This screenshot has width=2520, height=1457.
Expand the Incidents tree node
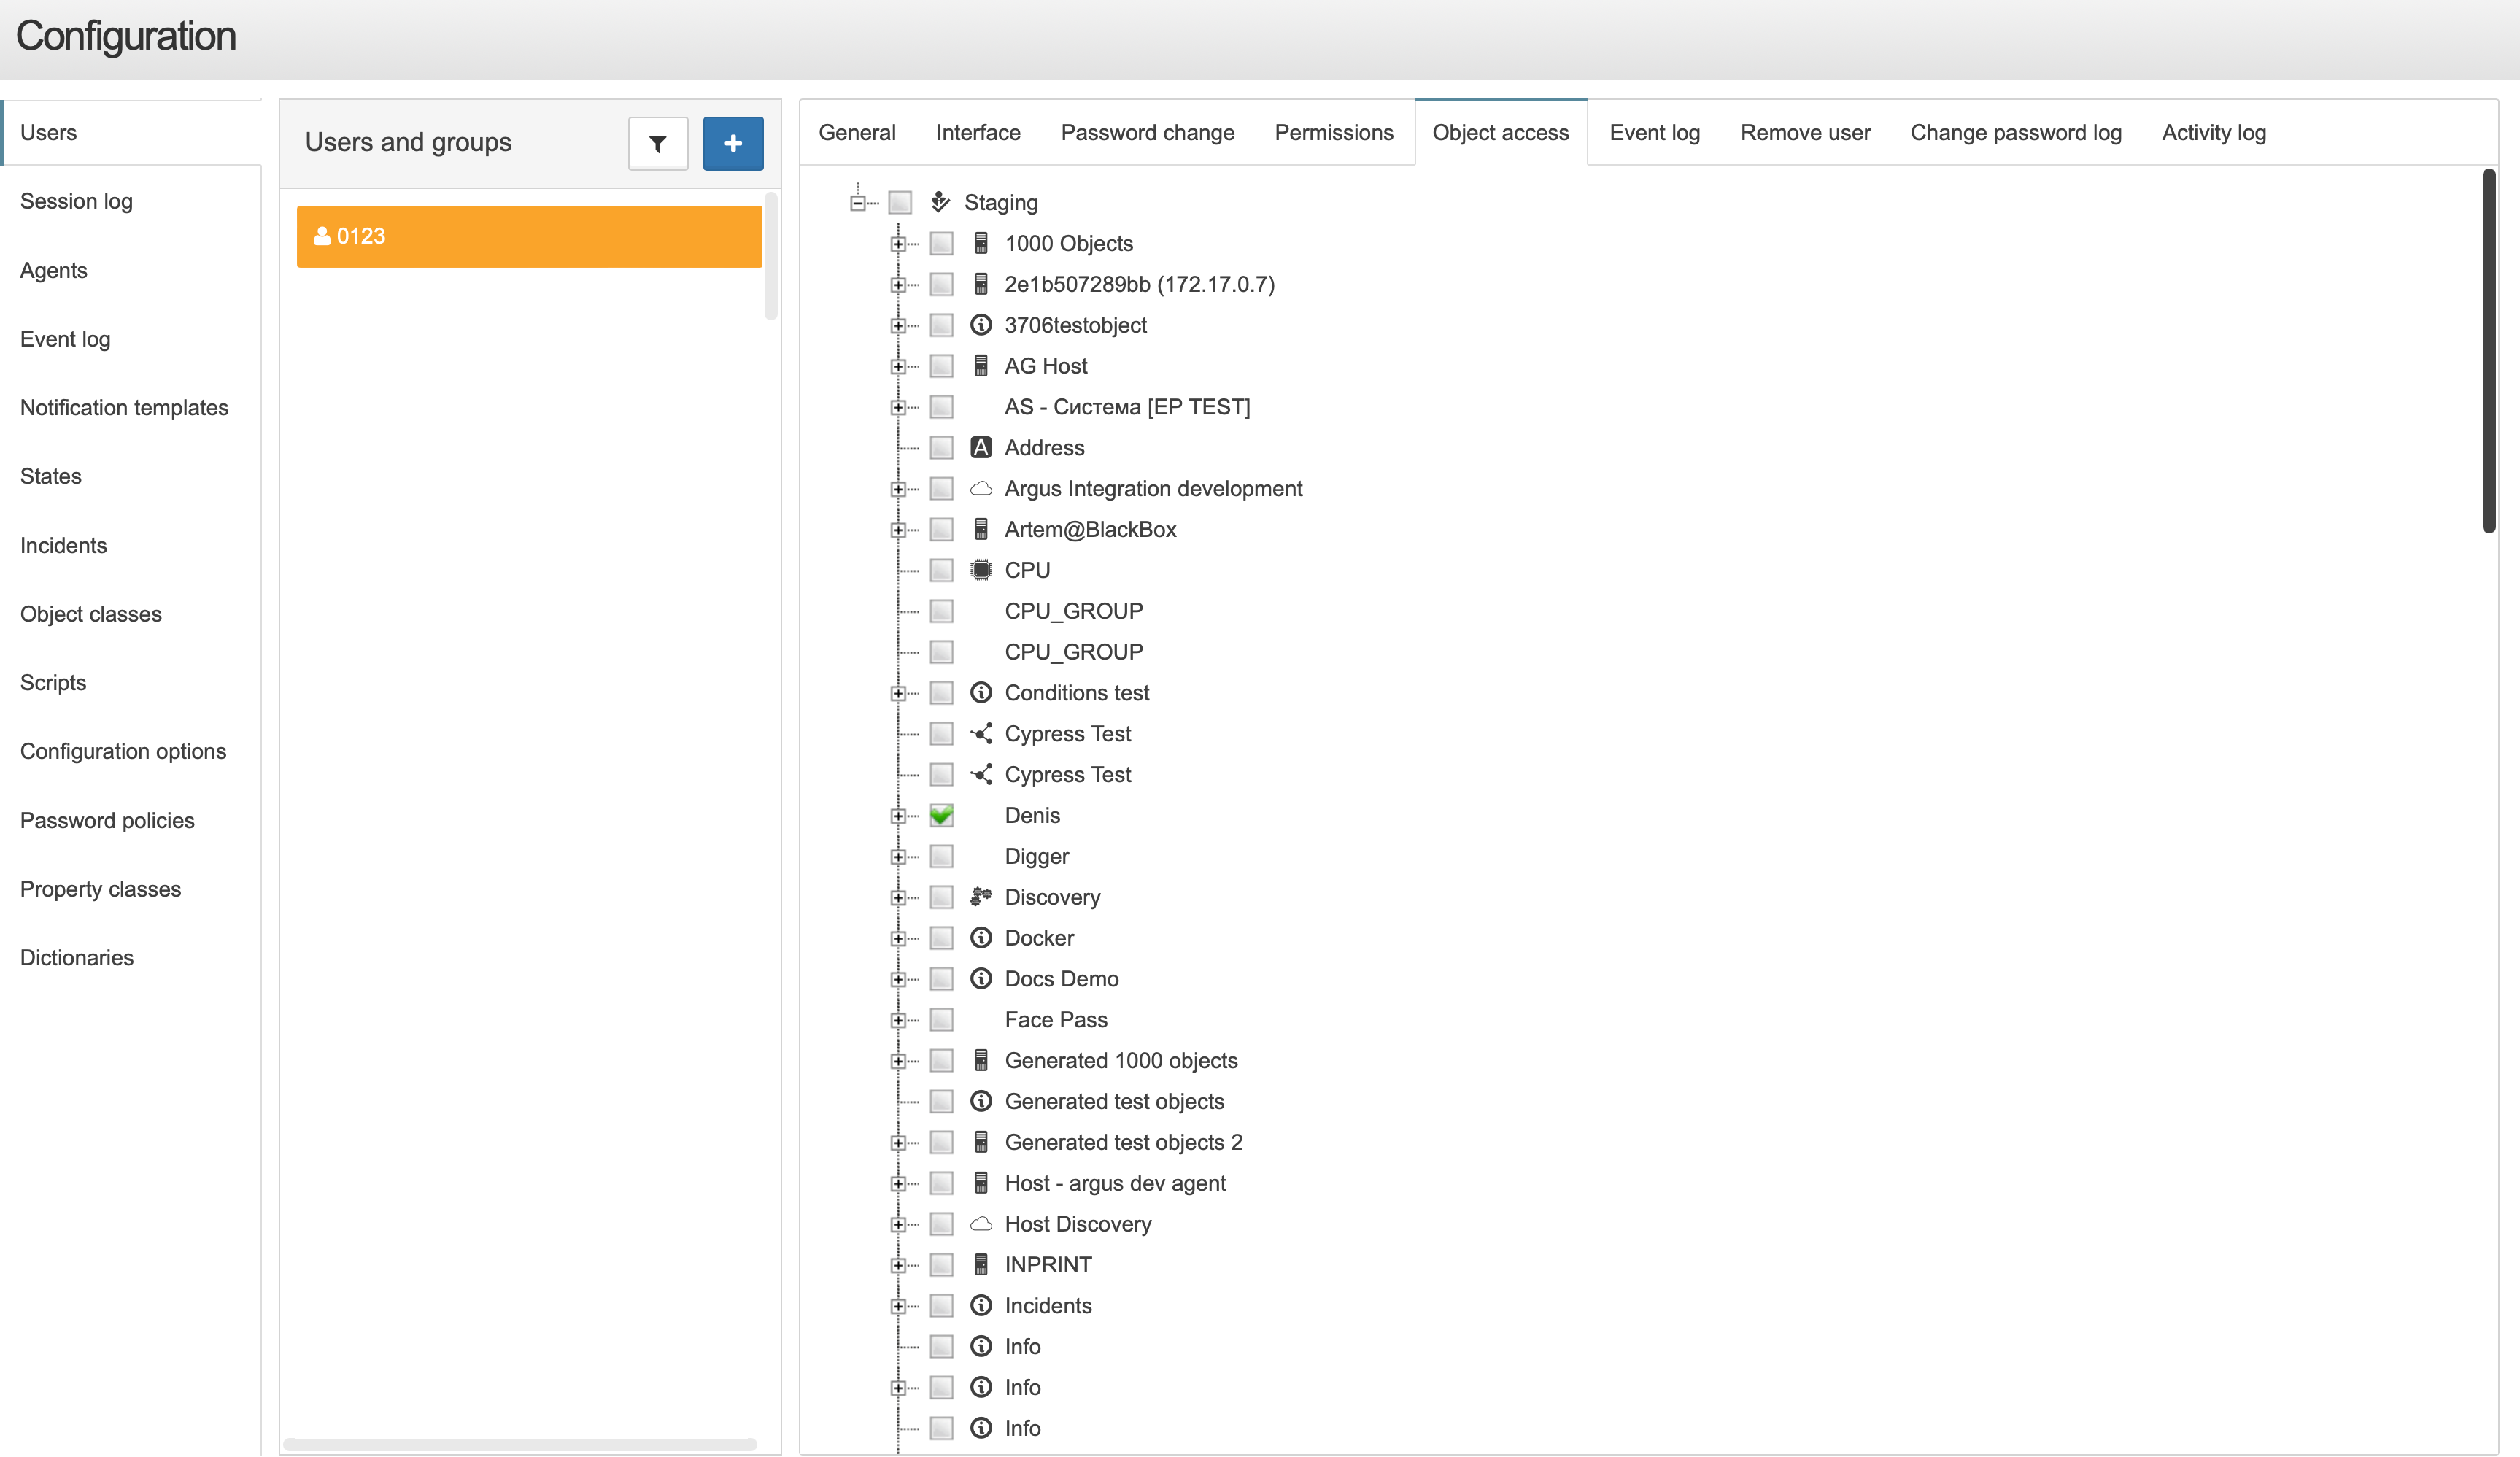click(x=898, y=1306)
